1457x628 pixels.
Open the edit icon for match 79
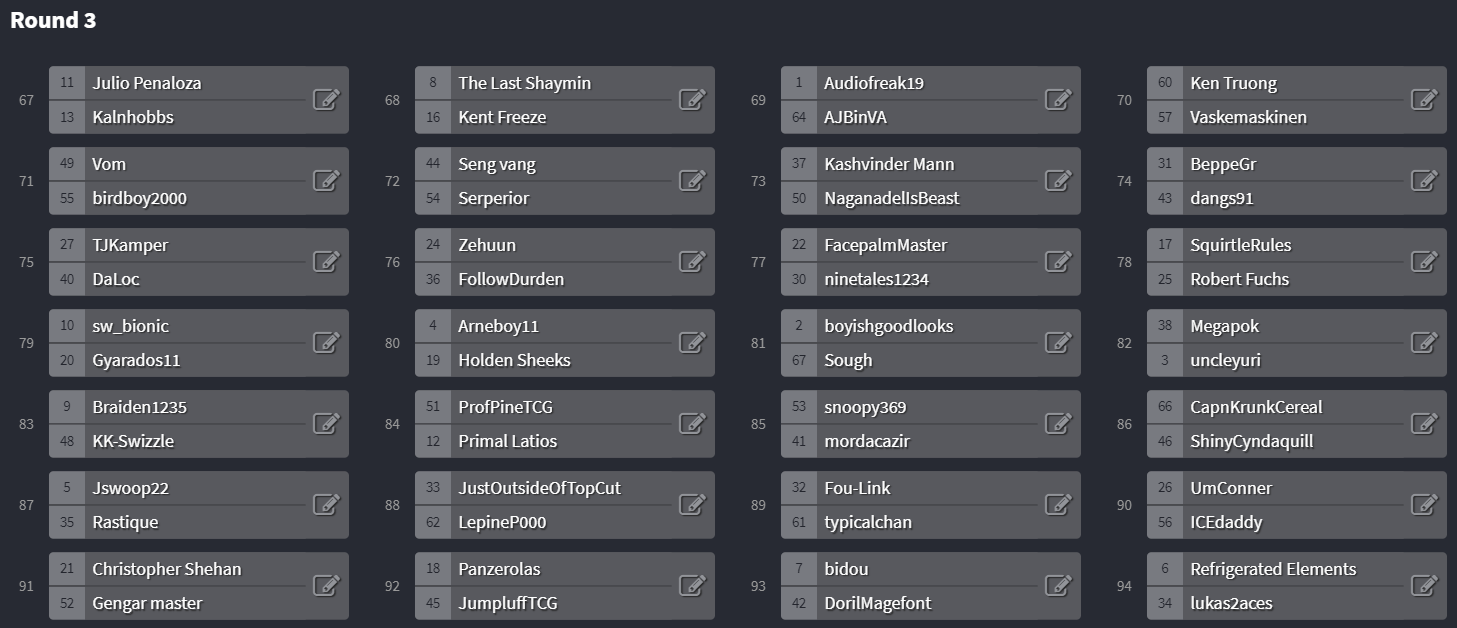[326, 342]
